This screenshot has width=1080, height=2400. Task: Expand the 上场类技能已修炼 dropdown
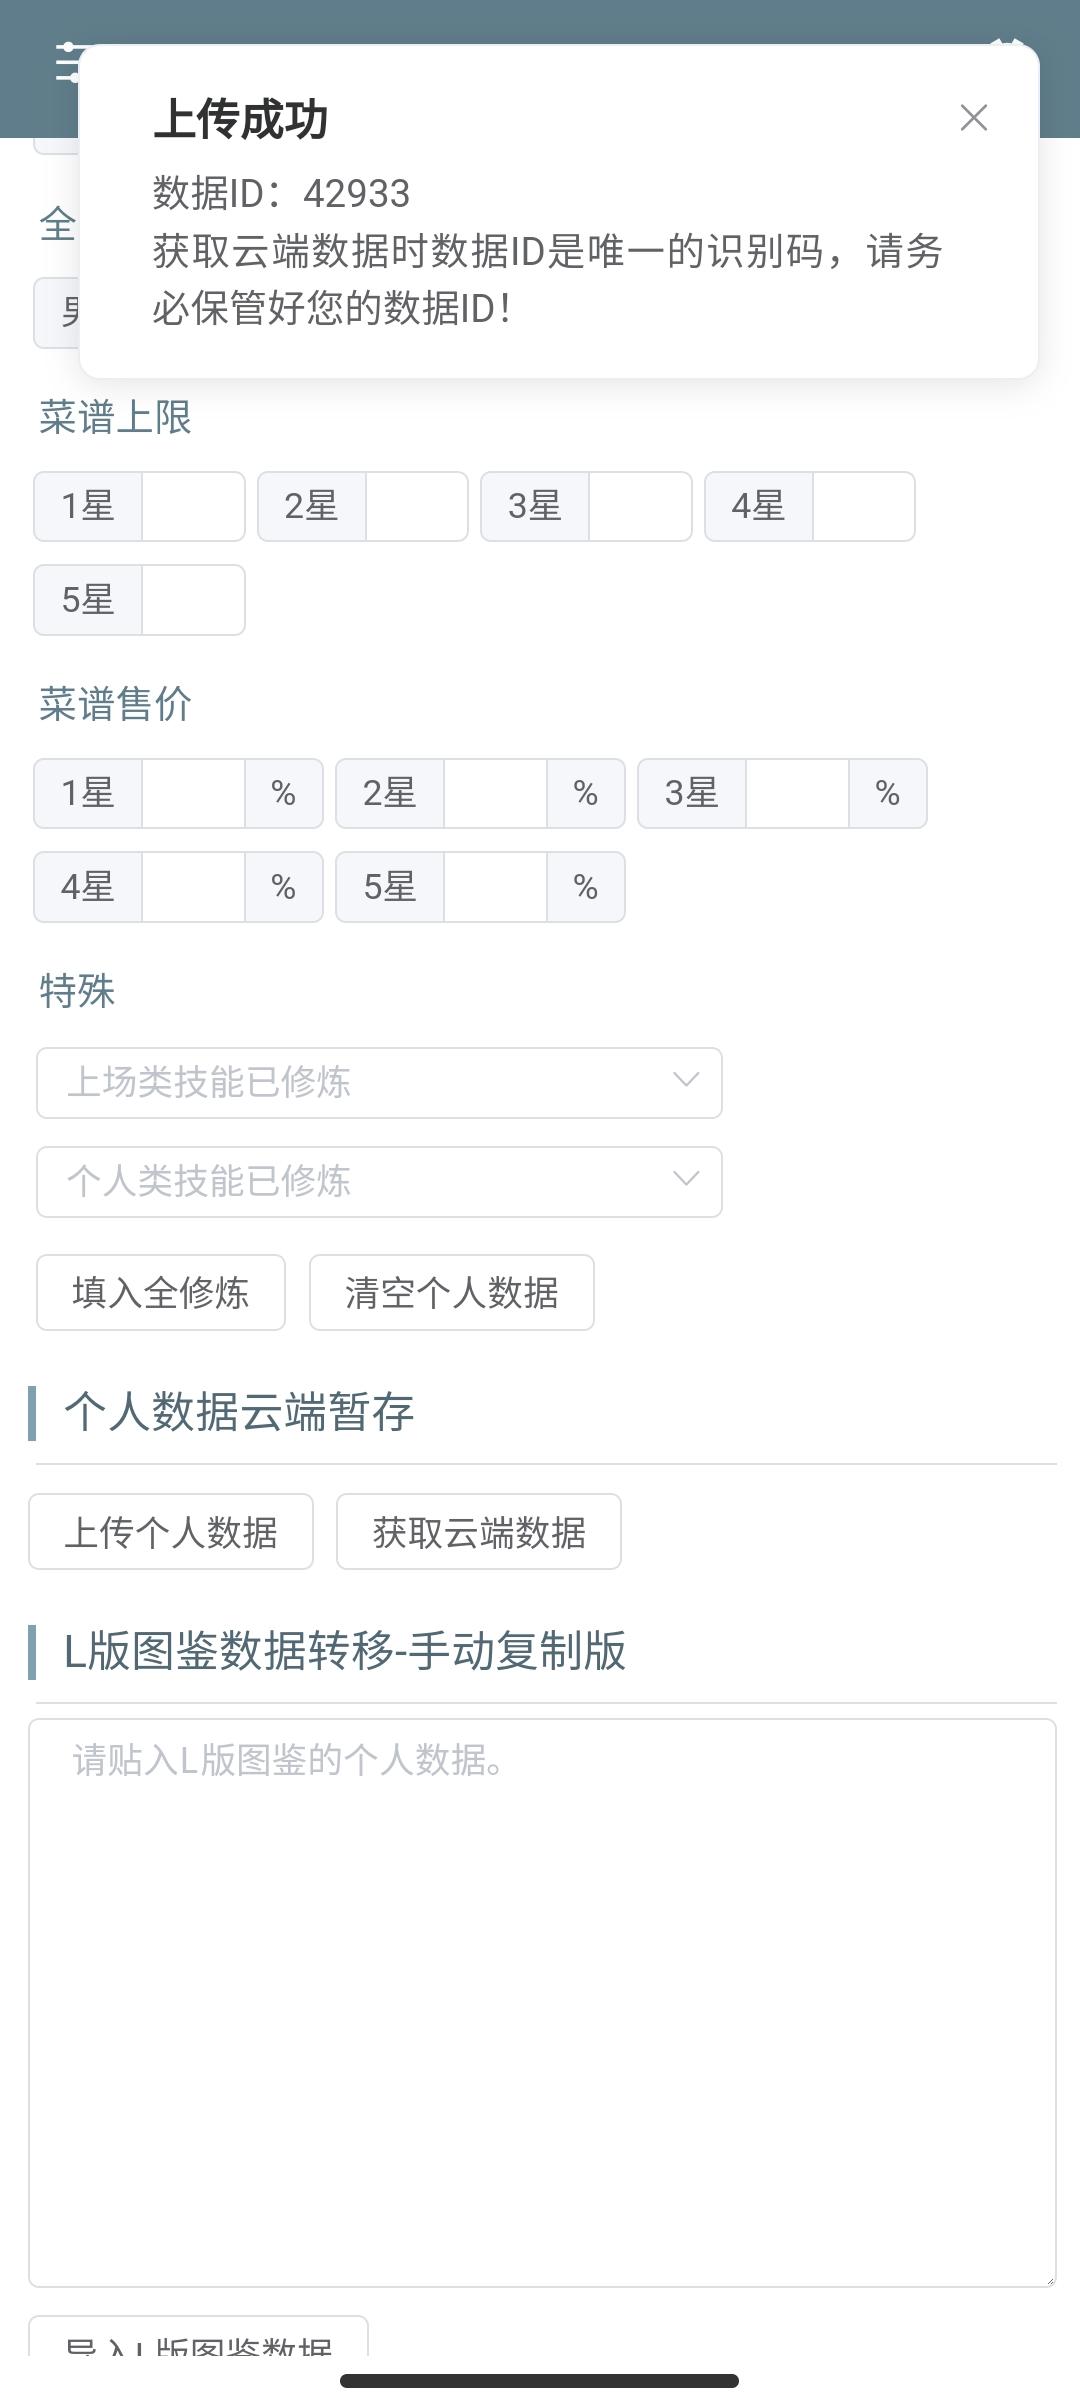379,1082
